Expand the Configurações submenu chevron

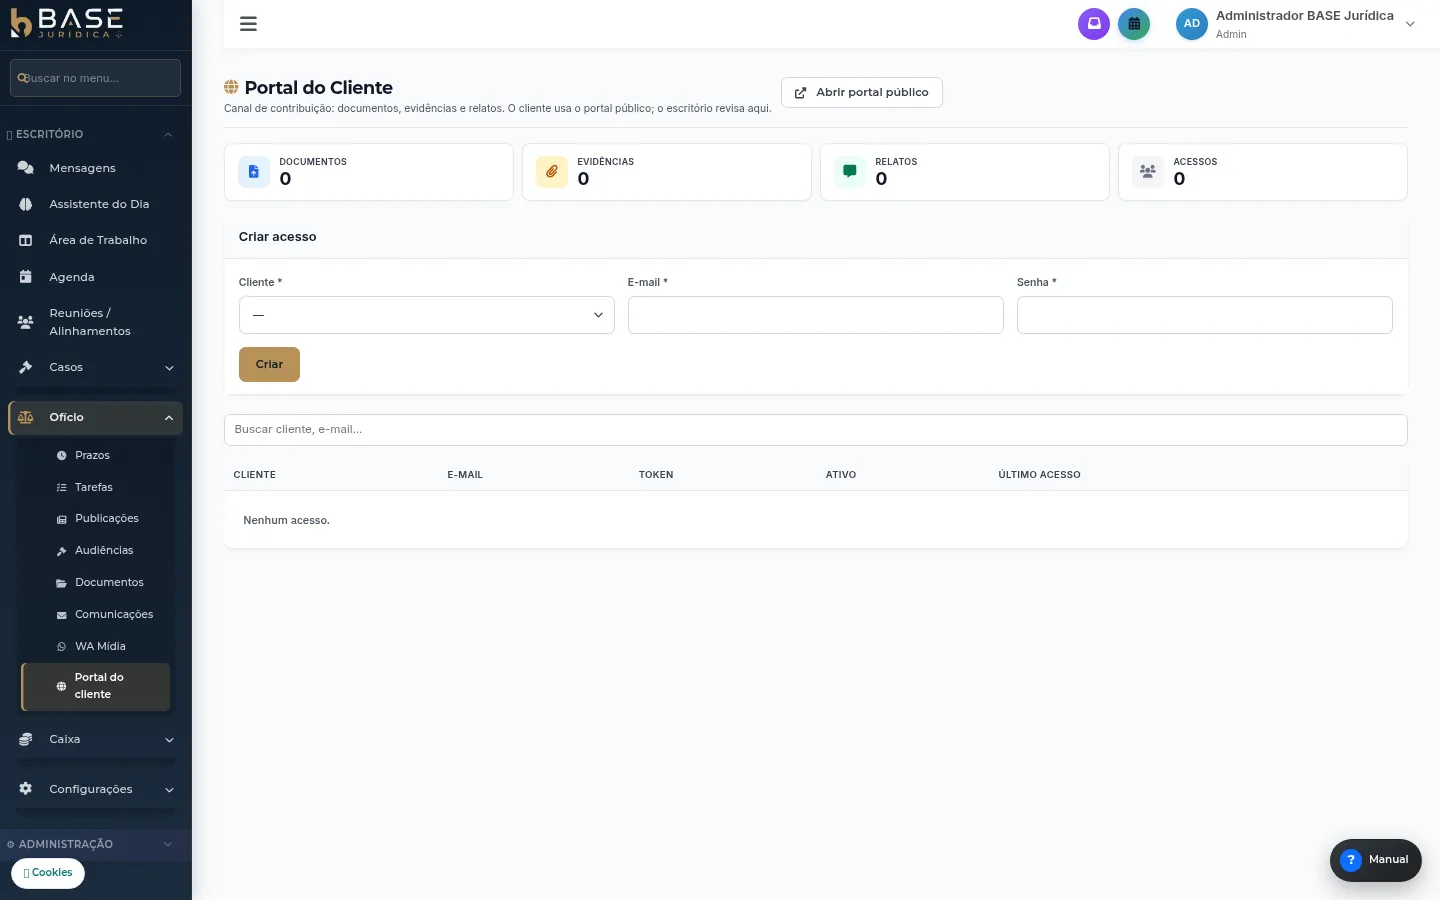169,790
